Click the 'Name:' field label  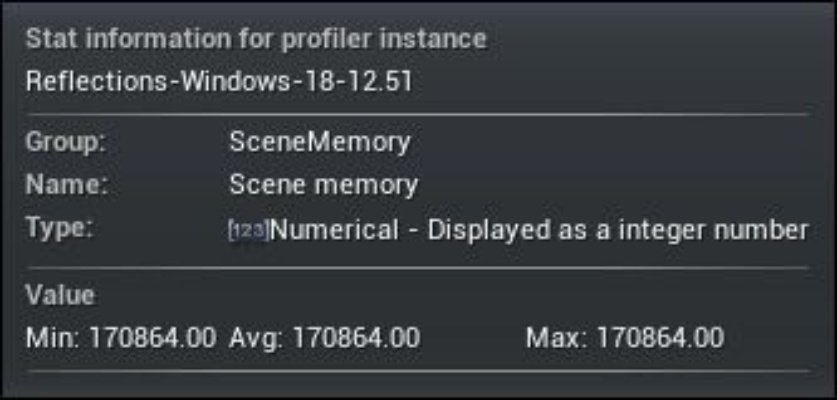66,185
